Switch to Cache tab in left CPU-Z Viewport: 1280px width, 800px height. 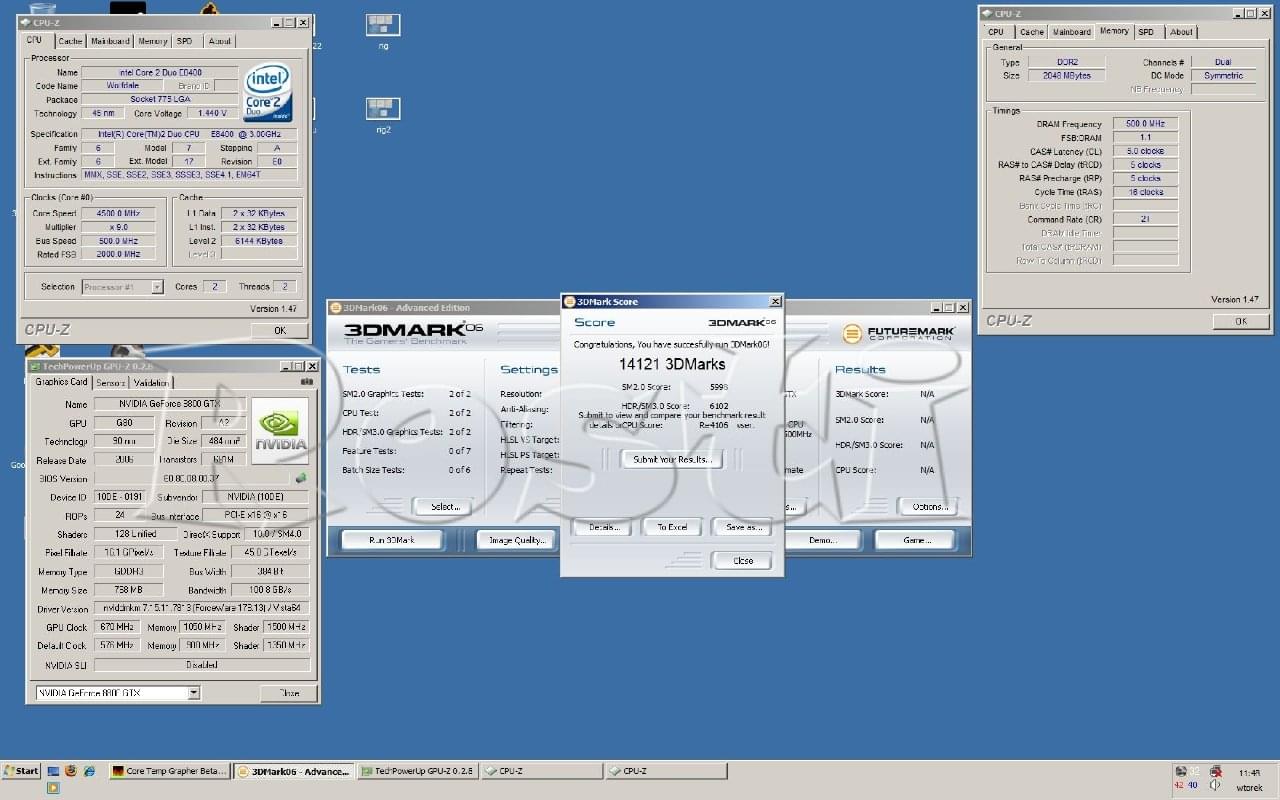pyautogui.click(x=70, y=41)
